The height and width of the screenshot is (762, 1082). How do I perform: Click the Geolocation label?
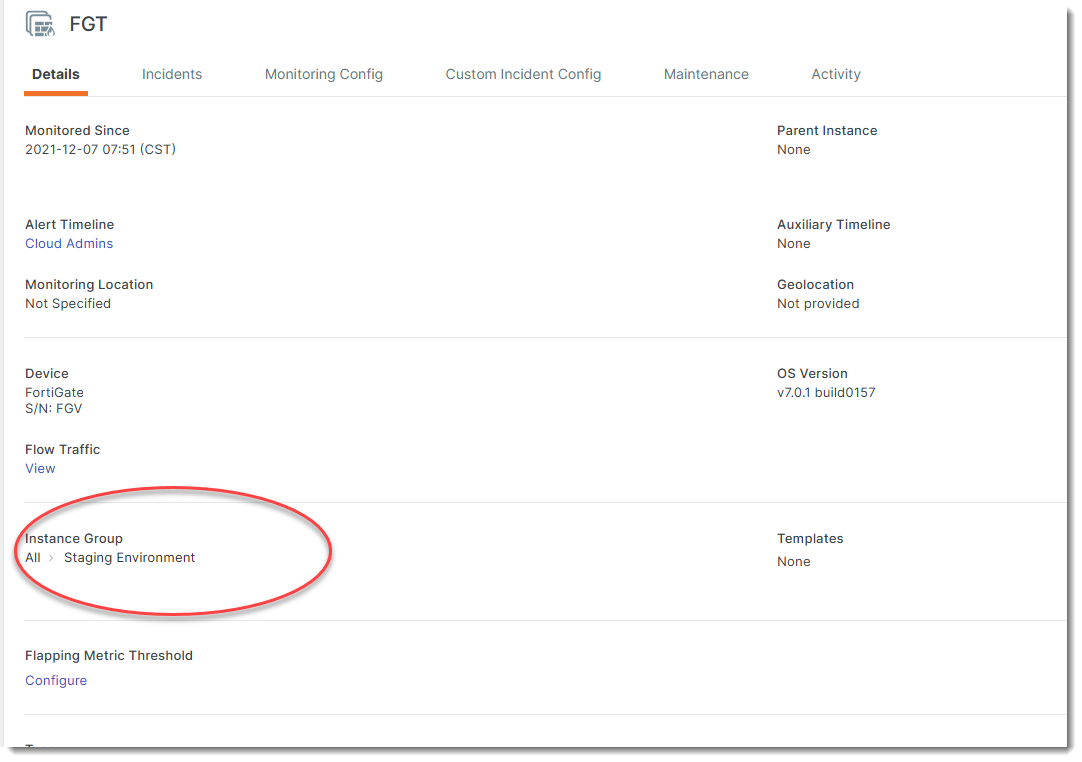(x=815, y=284)
